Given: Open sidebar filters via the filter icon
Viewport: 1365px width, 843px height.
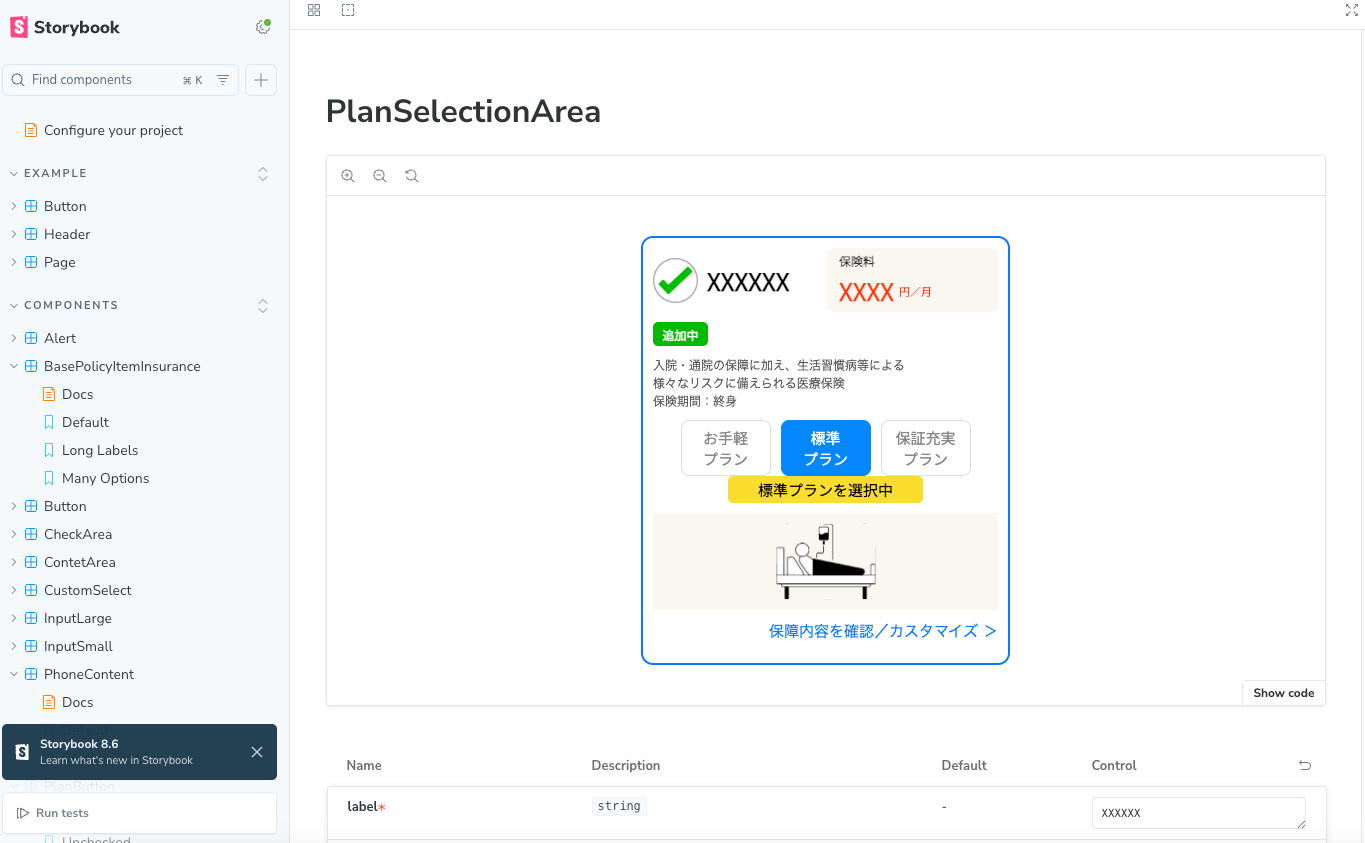Looking at the screenshot, I should click(222, 79).
